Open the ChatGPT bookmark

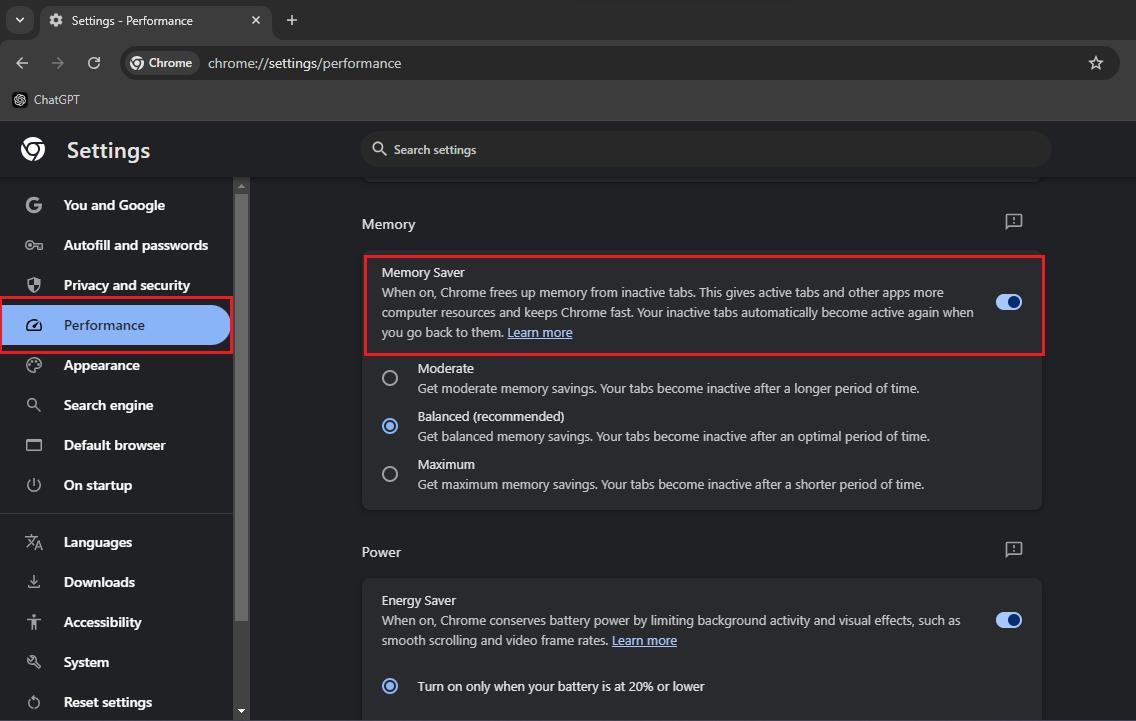click(x=46, y=100)
